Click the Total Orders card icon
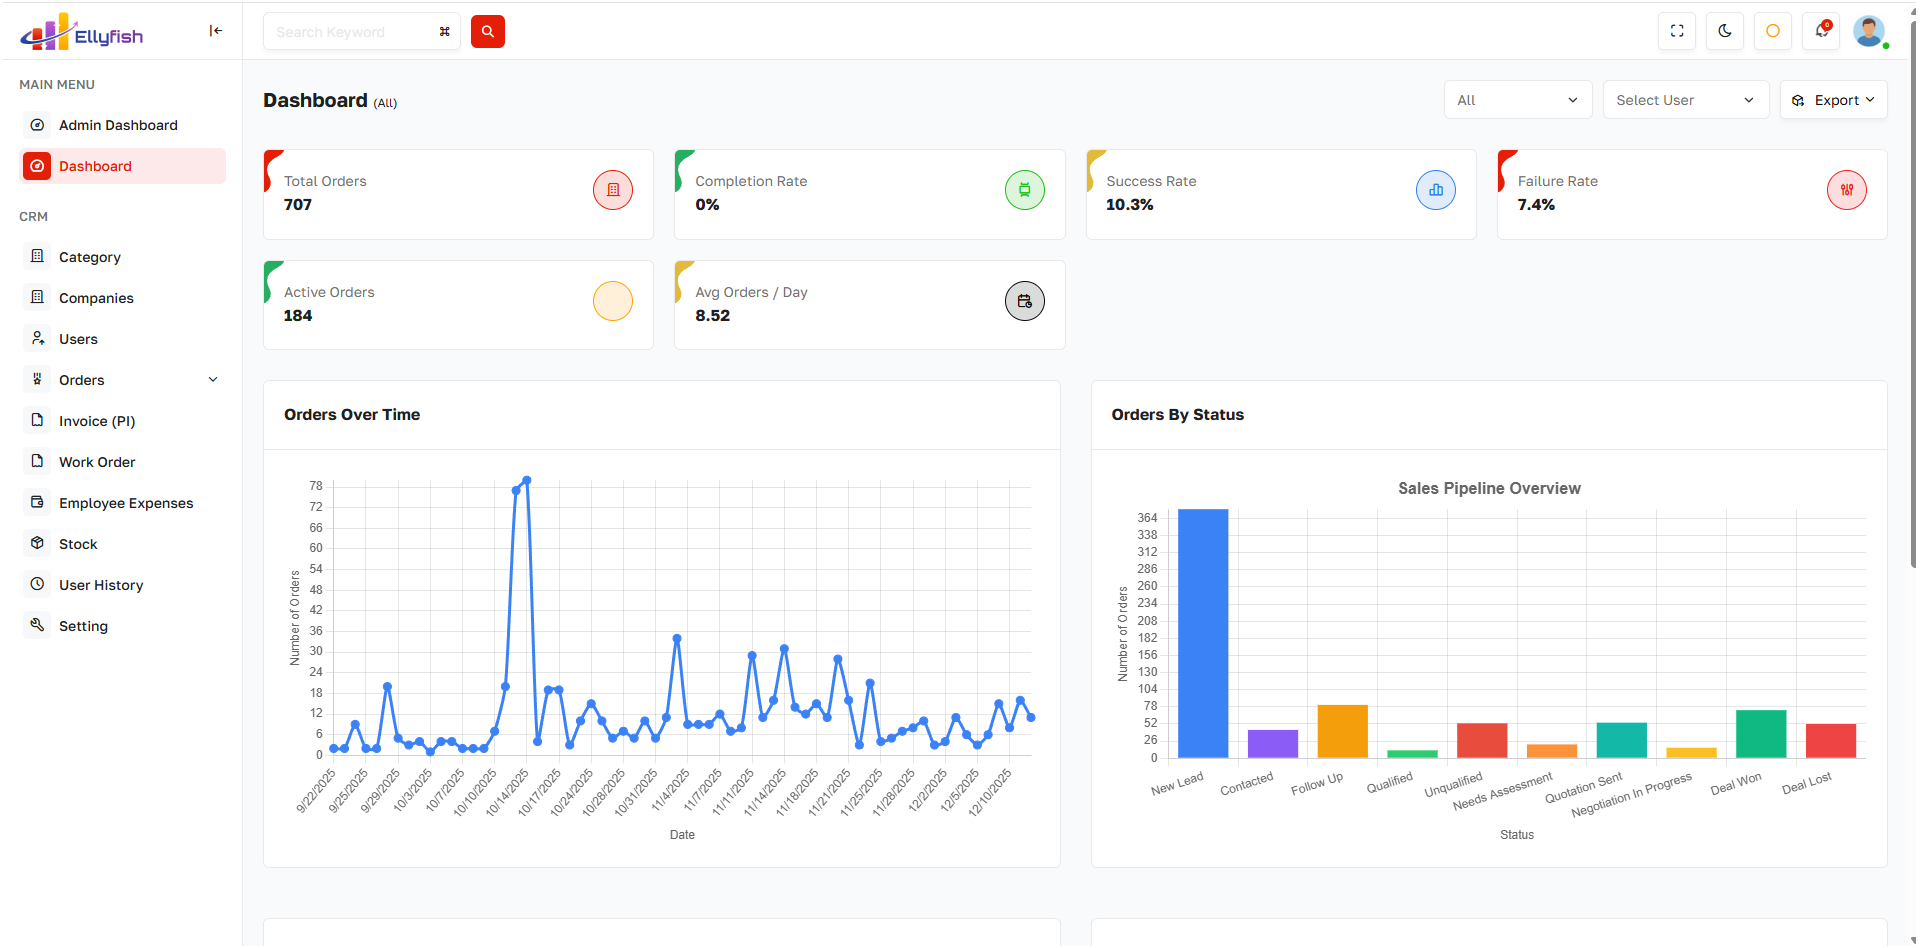This screenshot has height=948, width=1920. [x=613, y=190]
